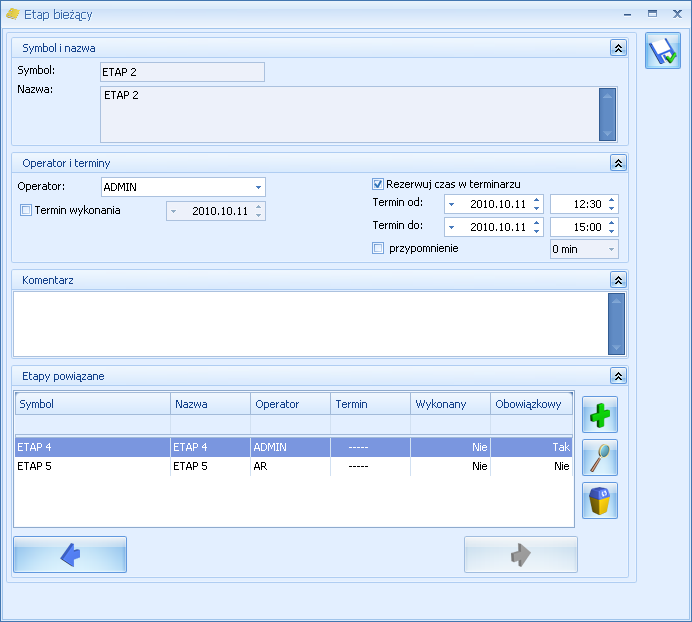This screenshot has width=692, height=622.
Task: Increase the Termin do date with up arrow
Action: coord(536,223)
